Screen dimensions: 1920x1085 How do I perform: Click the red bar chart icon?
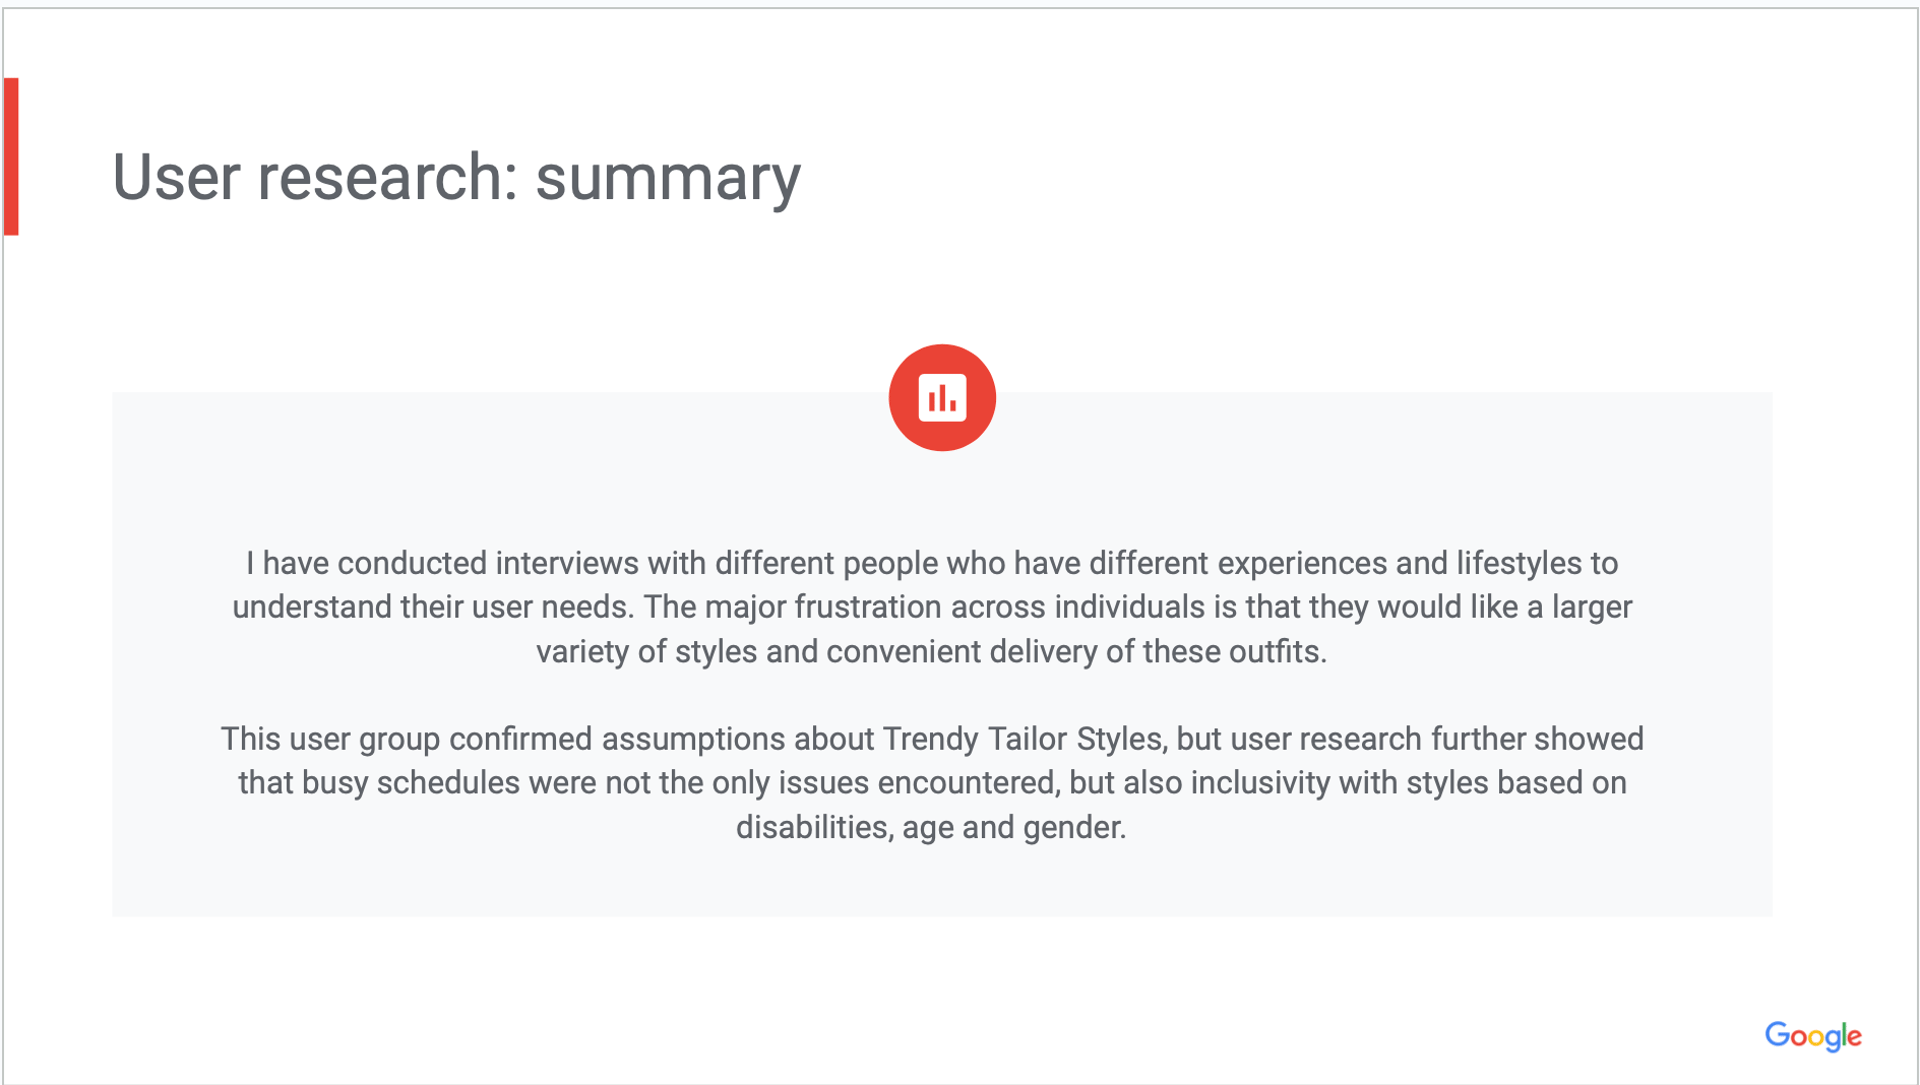coord(941,398)
